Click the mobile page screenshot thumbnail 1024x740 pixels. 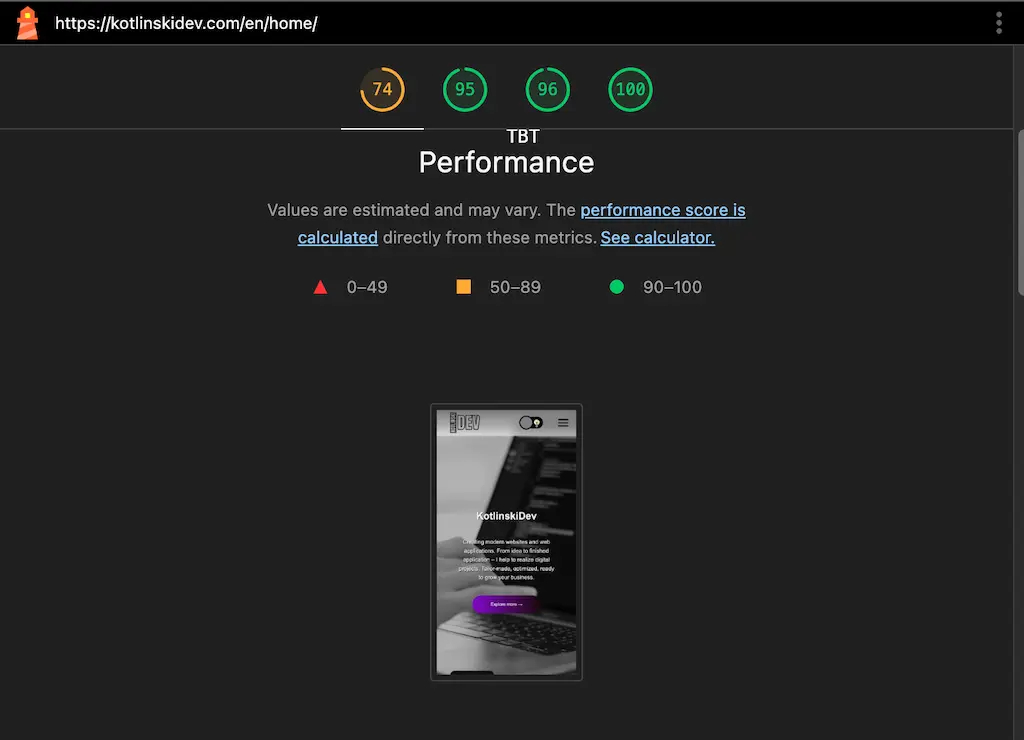click(x=506, y=542)
